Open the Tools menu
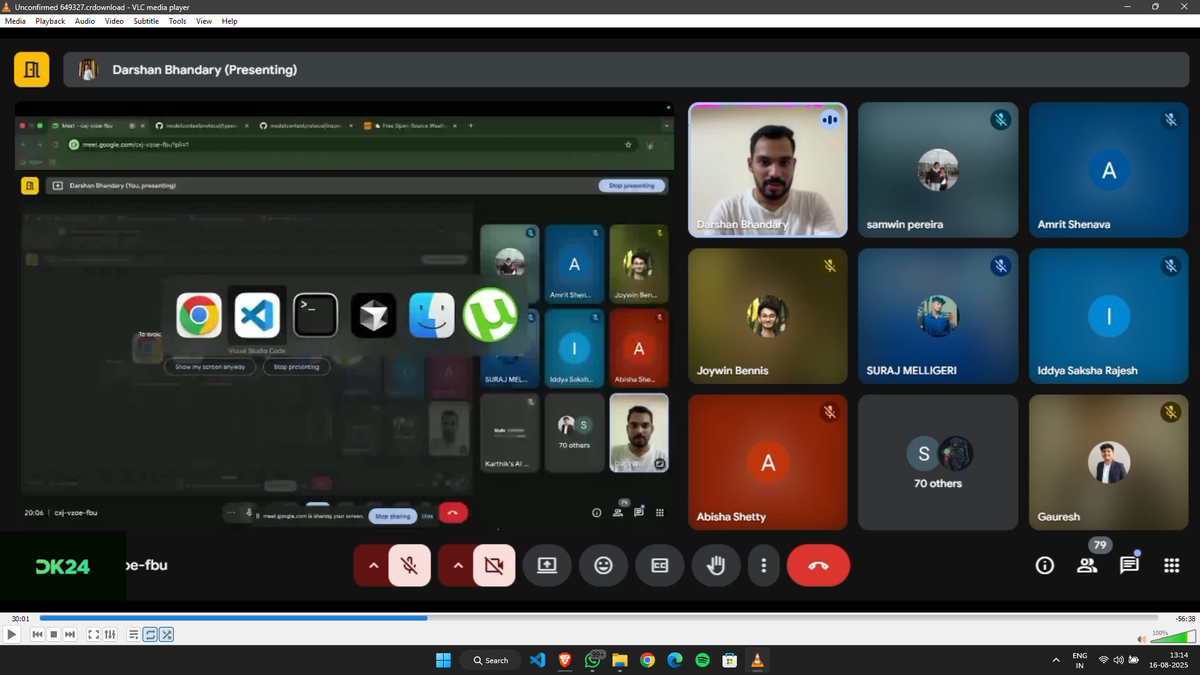Viewport: 1200px width, 675px height. point(177,21)
